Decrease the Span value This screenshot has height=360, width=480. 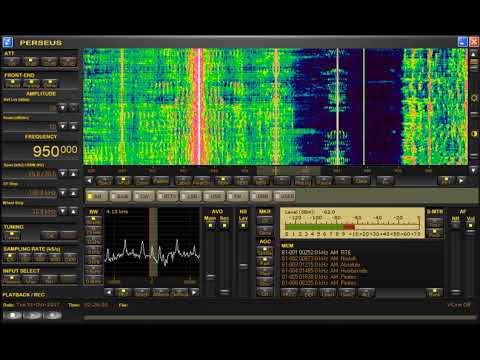click(x=62, y=173)
